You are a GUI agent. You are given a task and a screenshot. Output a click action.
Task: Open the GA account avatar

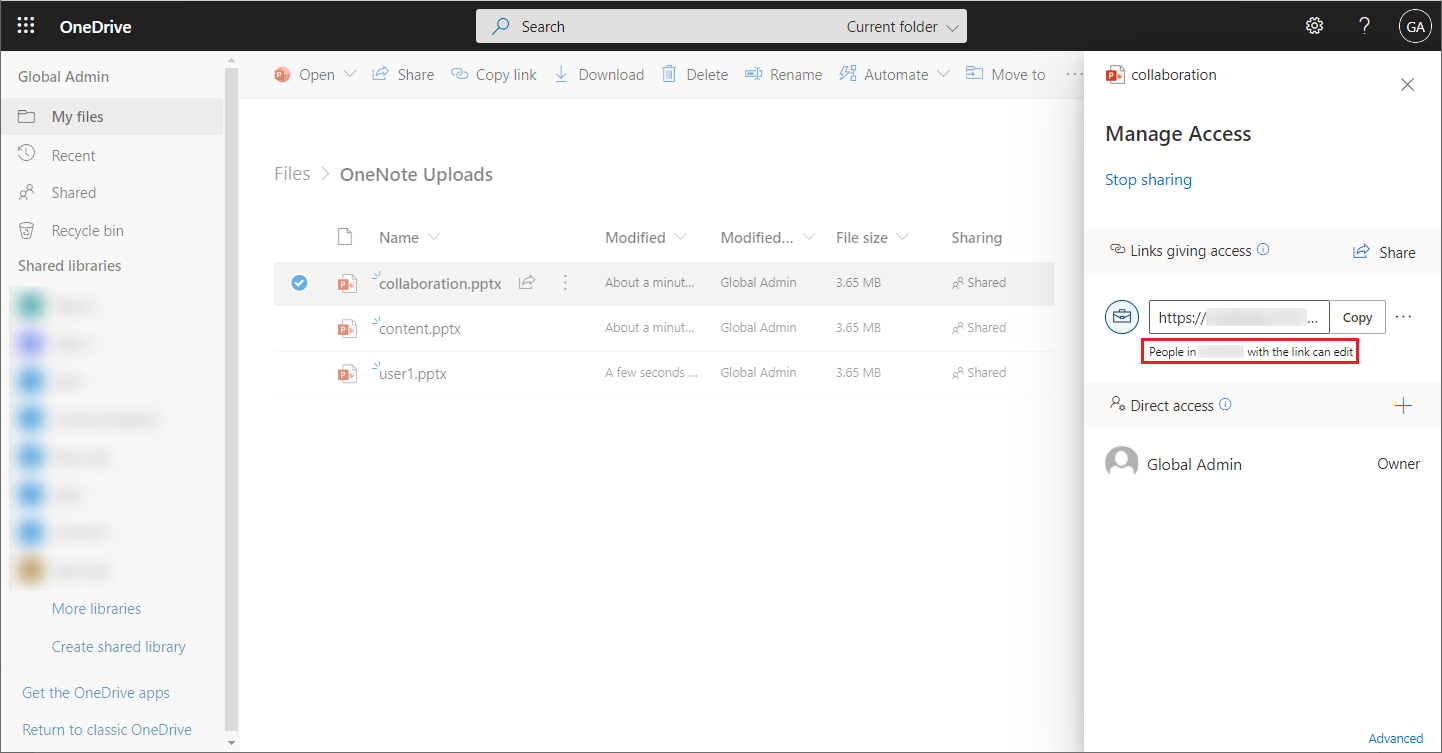click(x=1415, y=27)
